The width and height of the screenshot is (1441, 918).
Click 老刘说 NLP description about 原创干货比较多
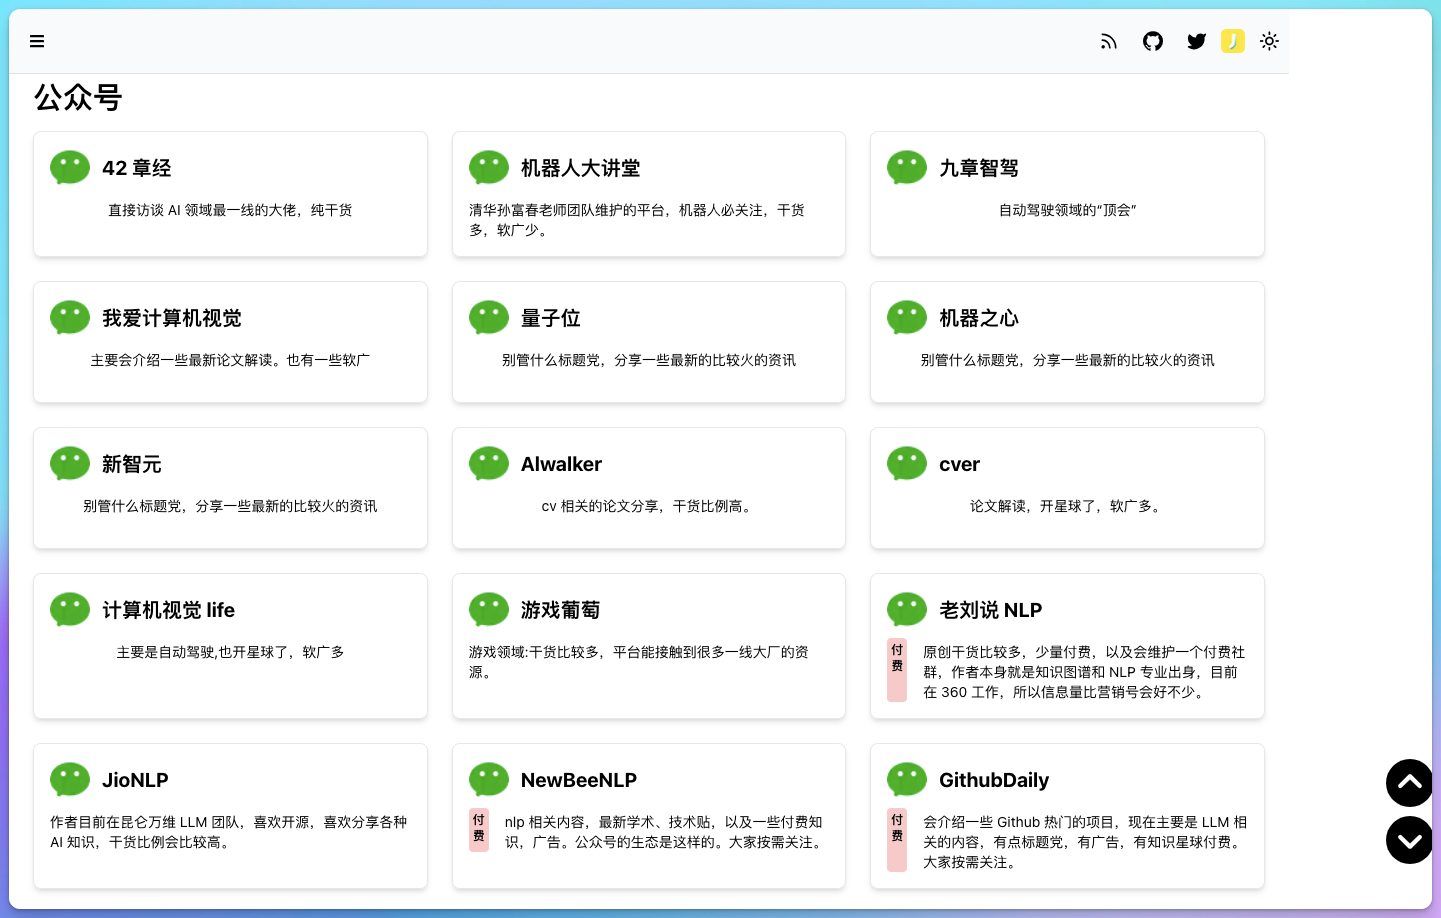pyautogui.click(x=1084, y=672)
